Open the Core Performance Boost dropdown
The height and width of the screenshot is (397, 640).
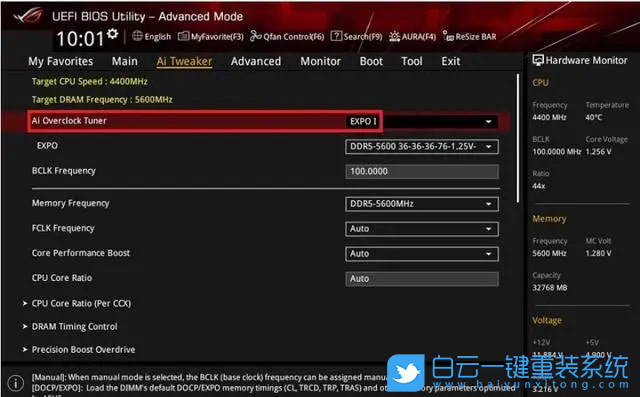point(422,254)
